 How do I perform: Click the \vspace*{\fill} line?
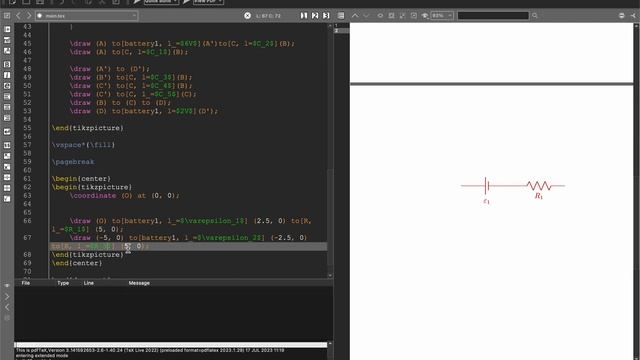point(83,145)
